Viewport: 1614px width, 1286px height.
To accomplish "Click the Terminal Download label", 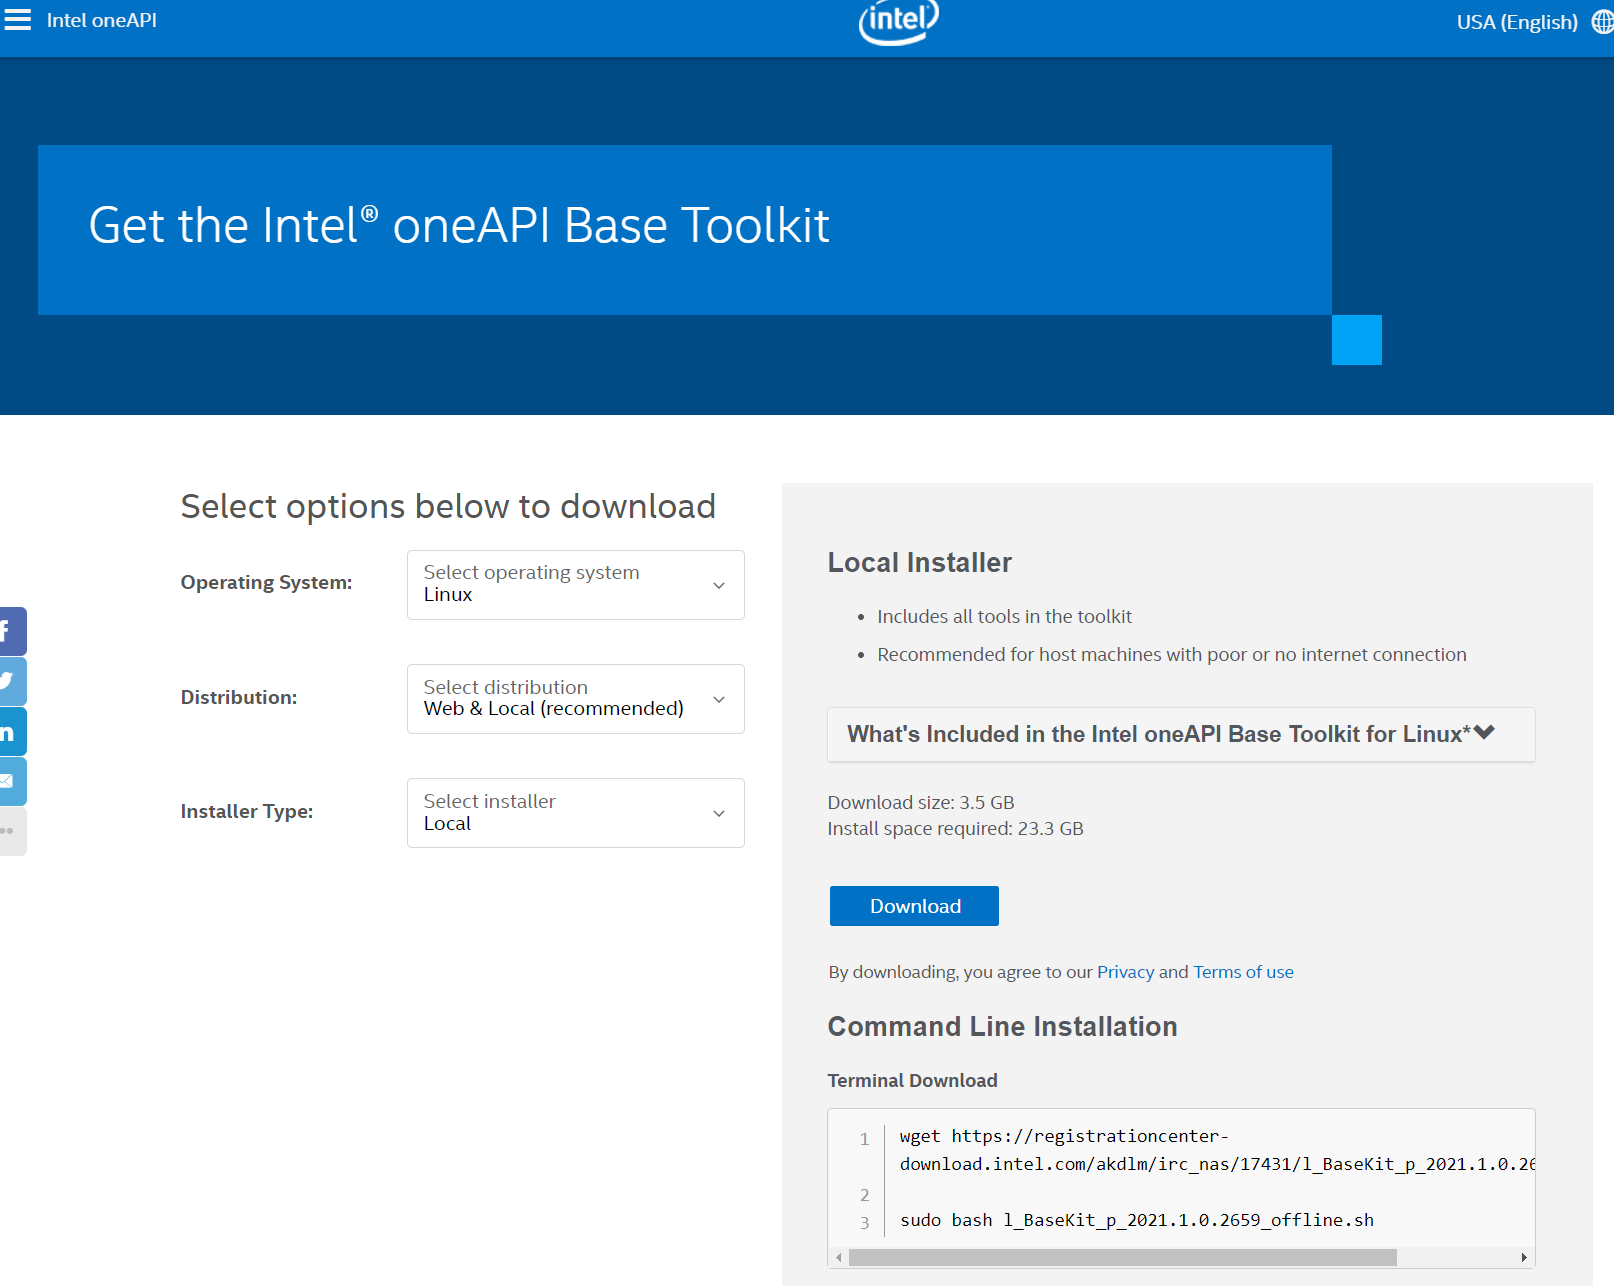I will (912, 1080).
